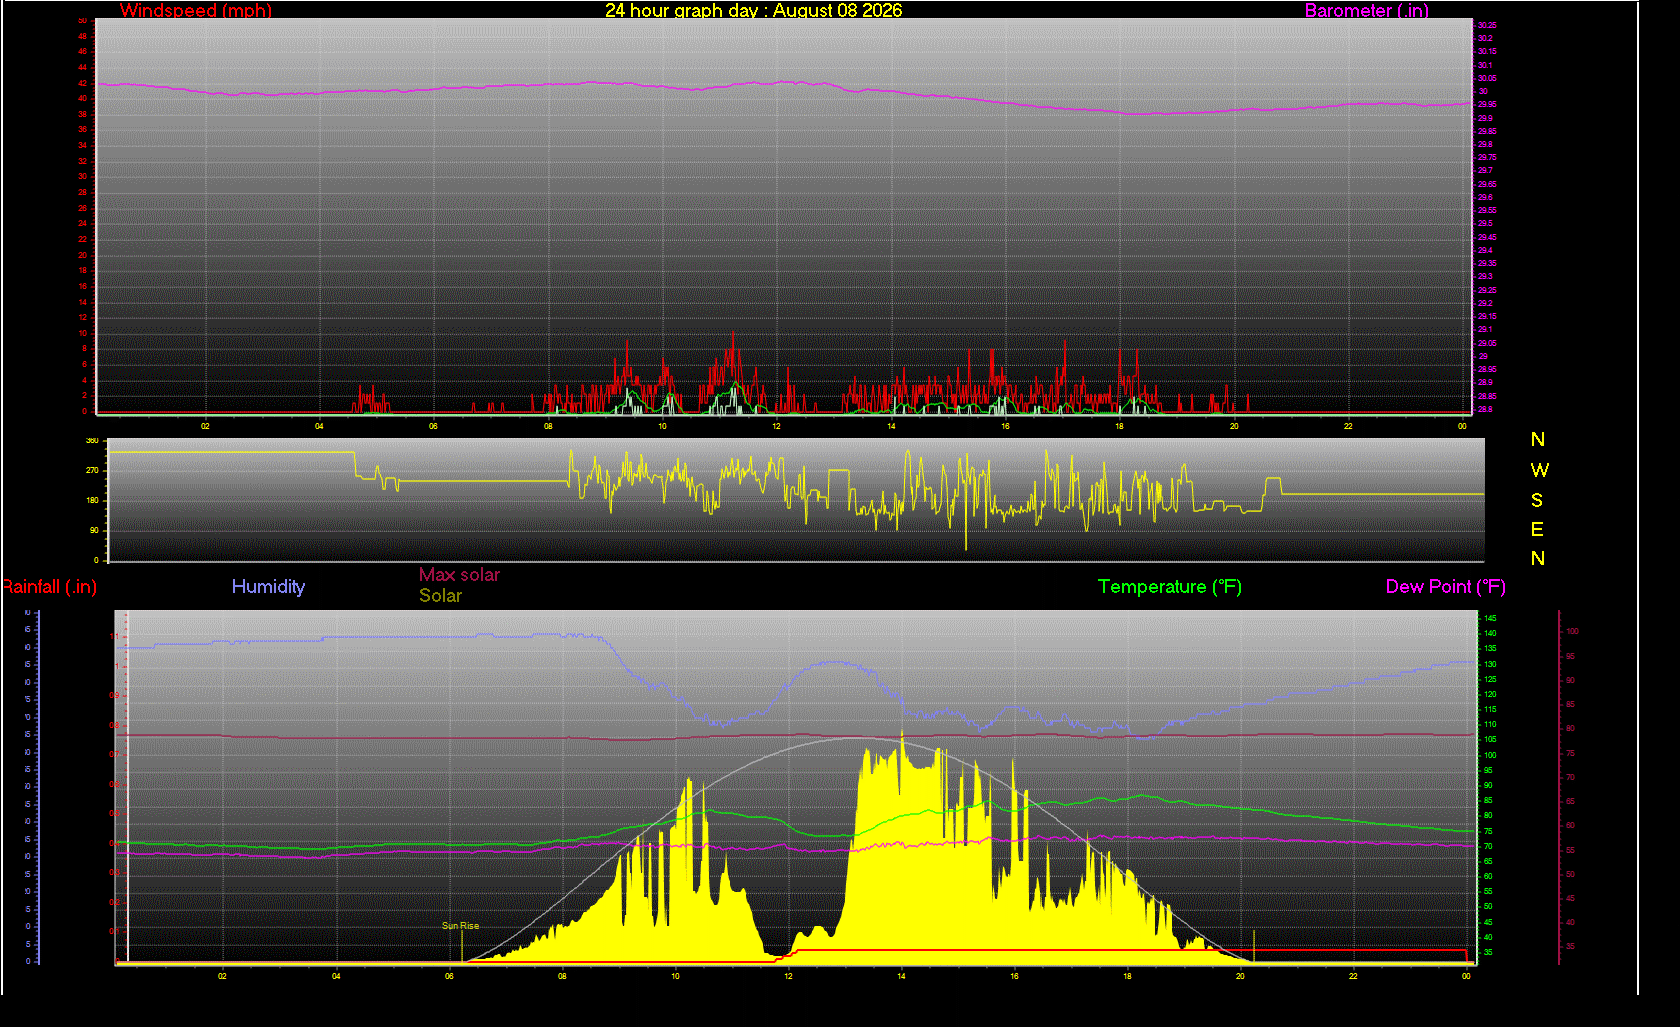The width and height of the screenshot is (1680, 1027).
Task: Click the "Sun Rise" marker on the solar chart
Action: (460, 926)
